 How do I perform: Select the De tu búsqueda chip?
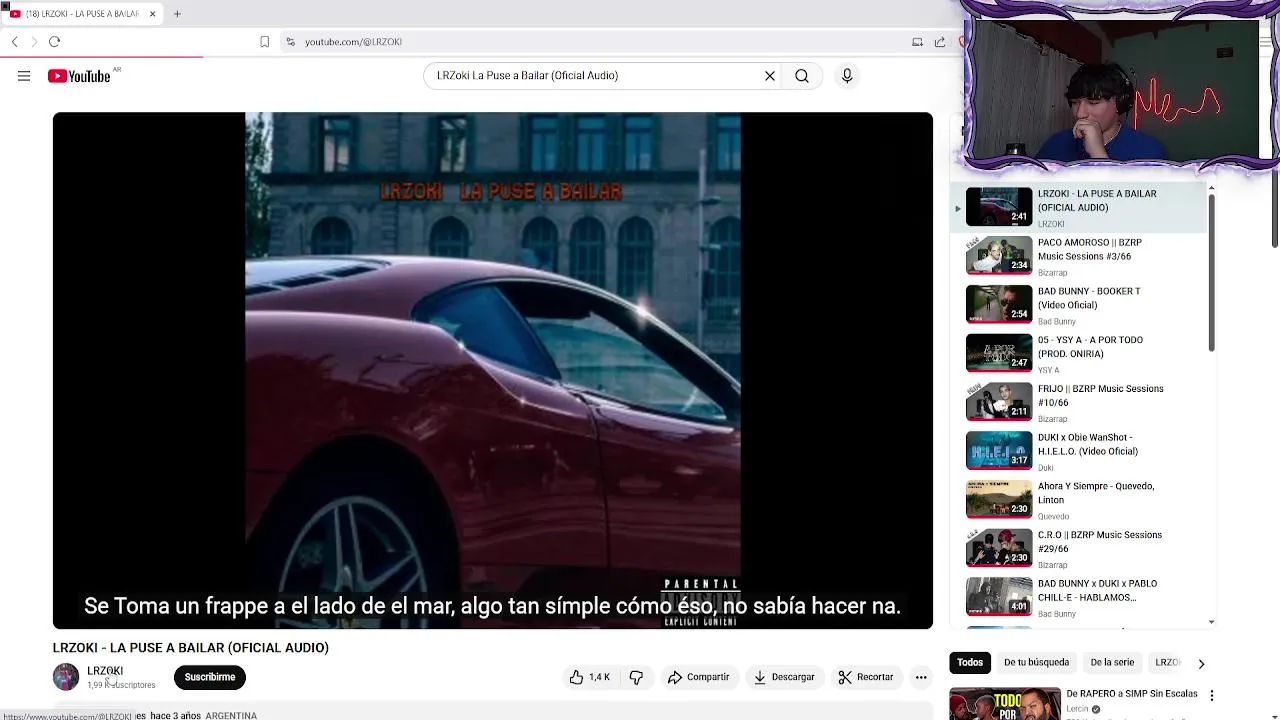pyautogui.click(x=1036, y=662)
